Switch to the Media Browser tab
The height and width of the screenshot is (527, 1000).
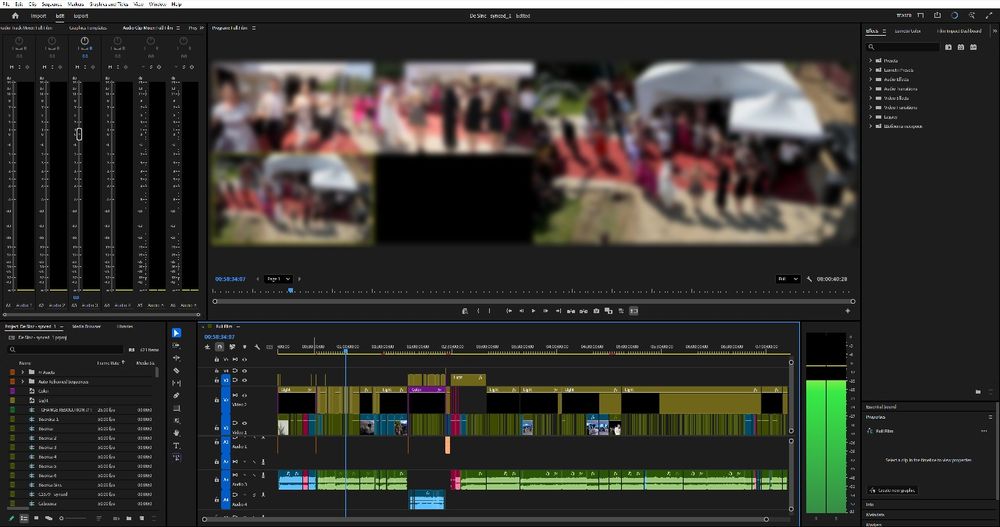tap(86, 326)
